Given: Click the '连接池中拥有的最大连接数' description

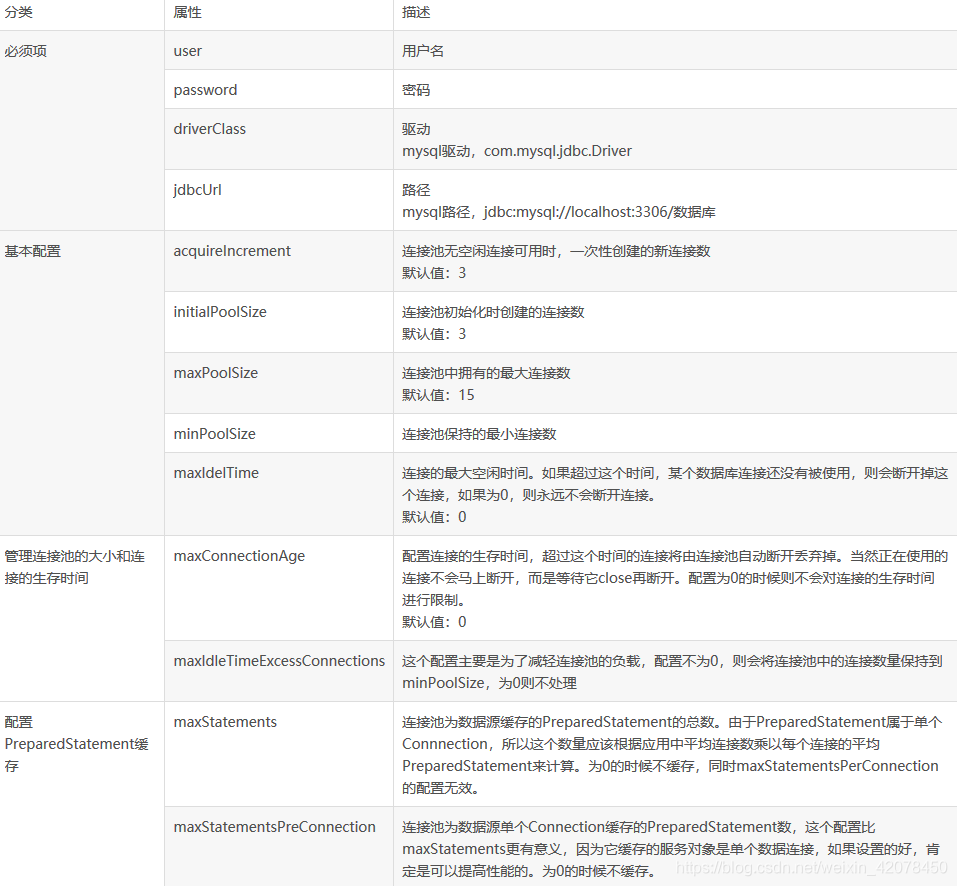Looking at the screenshot, I should tap(486, 373).
